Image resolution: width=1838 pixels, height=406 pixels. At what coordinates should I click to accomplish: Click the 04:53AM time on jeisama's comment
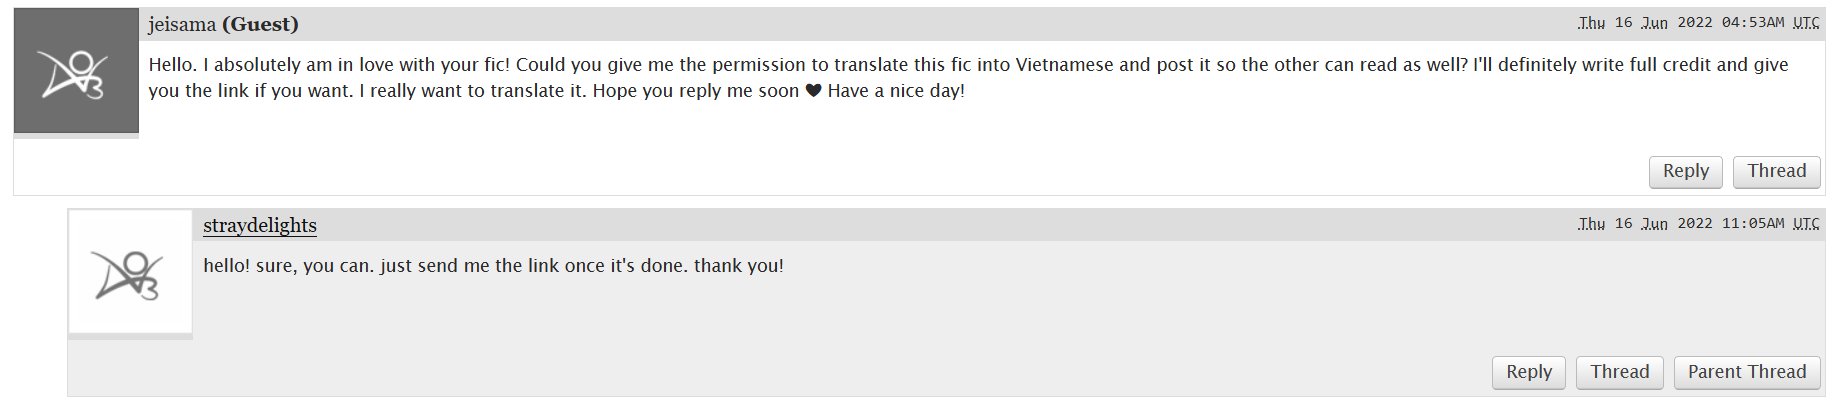tap(1752, 23)
